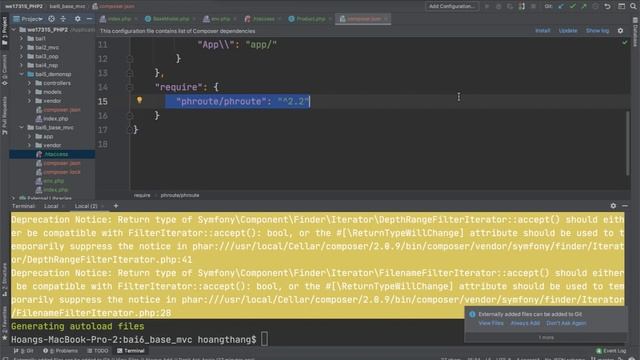This screenshot has width=640, height=360.
Task: Open Event Log in status bar
Action: (611, 351)
